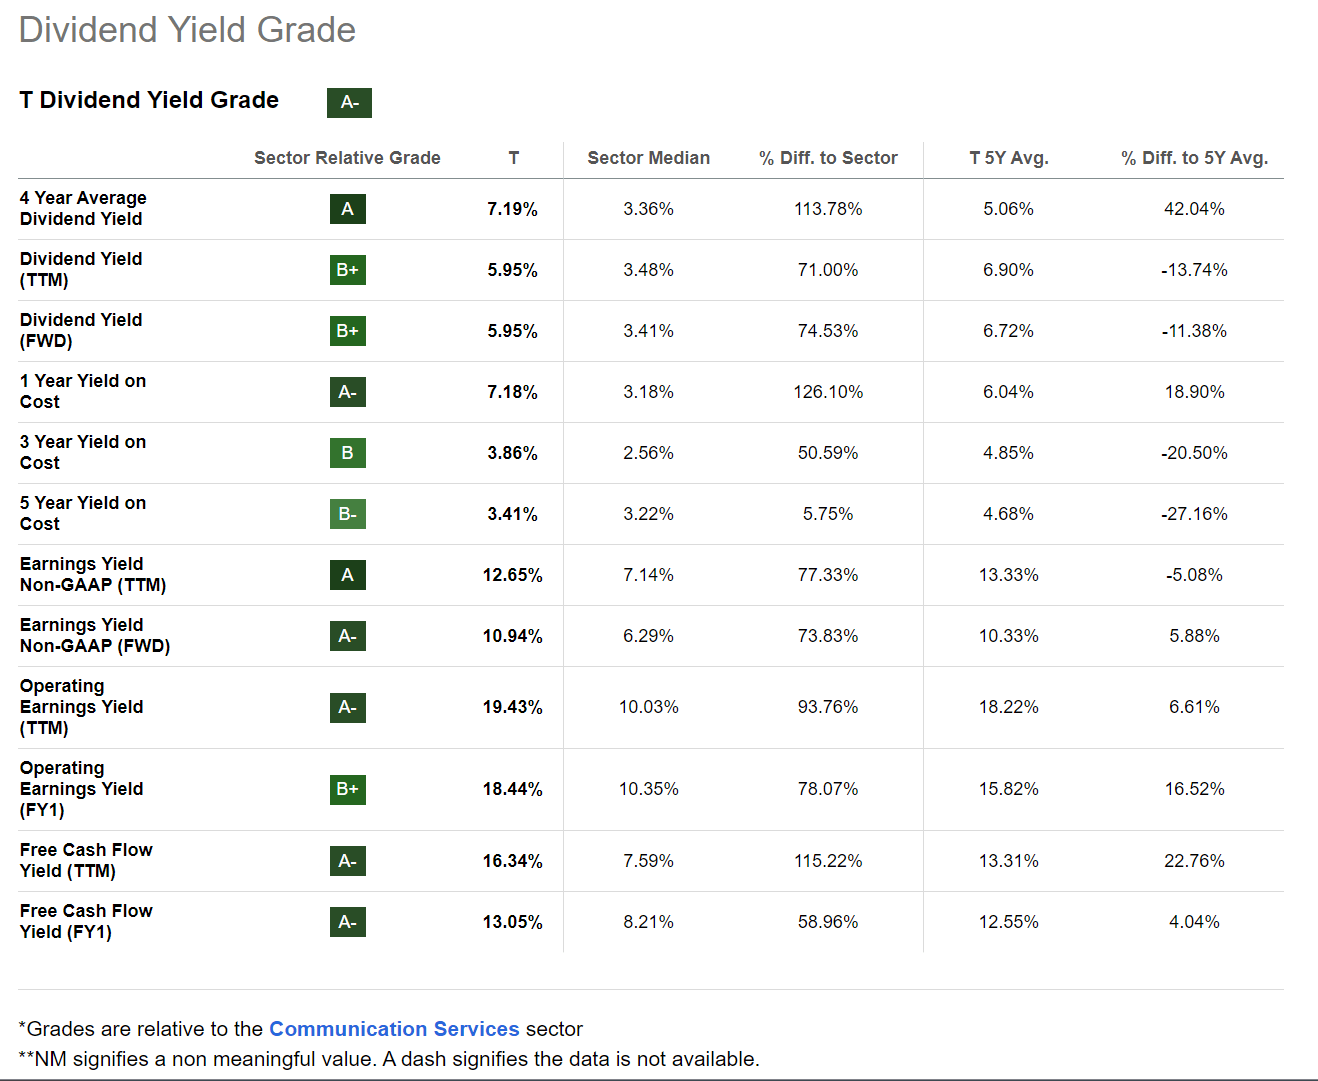Click the A- grade badge for Free Cash Flow Yield (FY1)

coord(347,922)
